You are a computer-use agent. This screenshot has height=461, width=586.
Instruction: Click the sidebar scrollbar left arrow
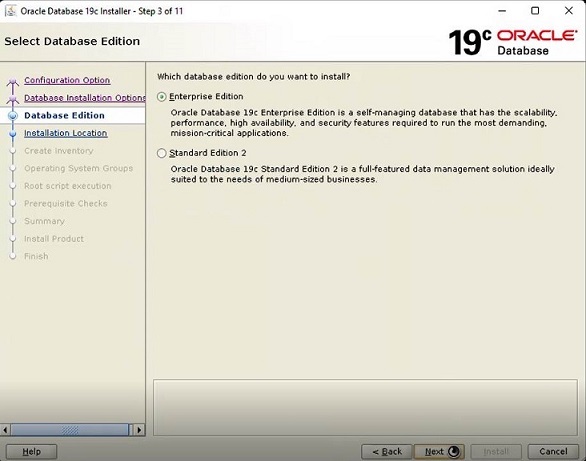[5, 430]
